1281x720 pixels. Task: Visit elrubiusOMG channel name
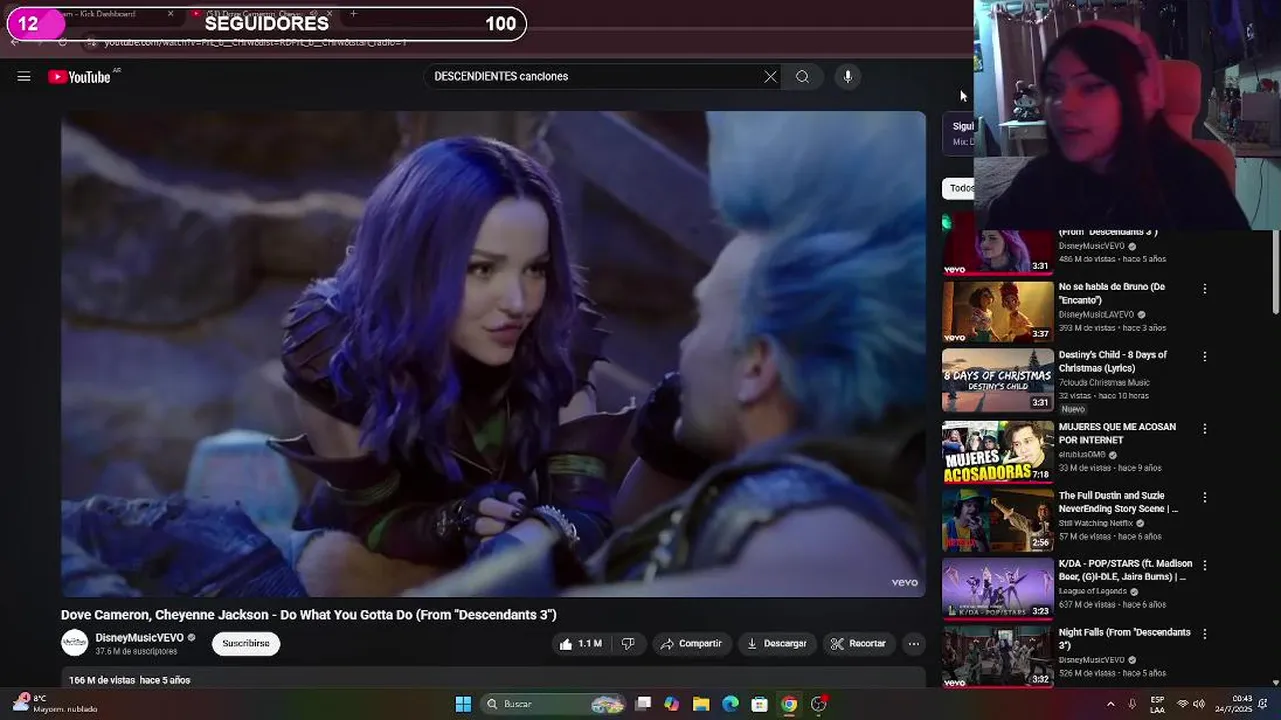coord(1082,455)
